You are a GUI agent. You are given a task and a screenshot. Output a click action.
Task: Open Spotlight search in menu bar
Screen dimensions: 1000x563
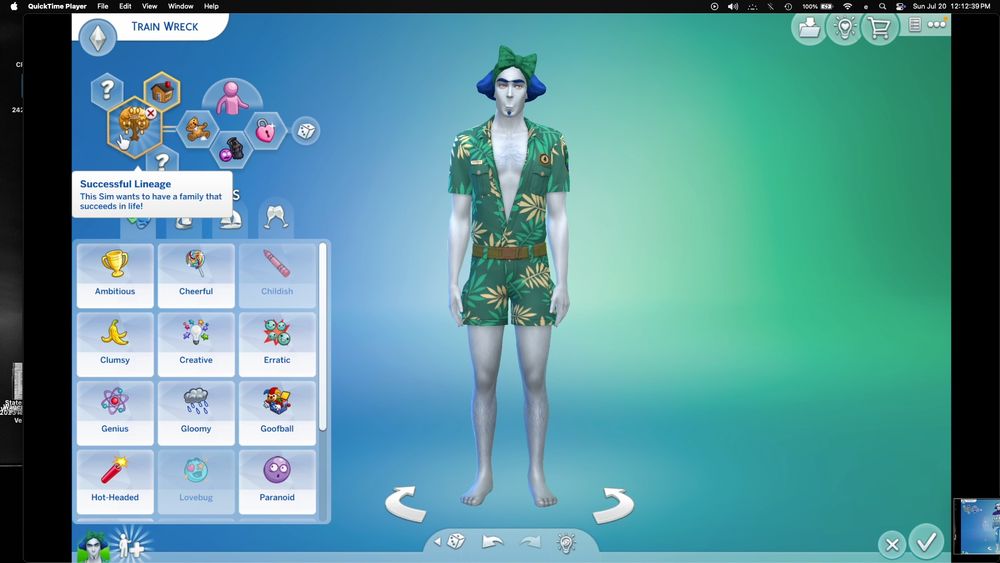pyautogui.click(x=882, y=6)
